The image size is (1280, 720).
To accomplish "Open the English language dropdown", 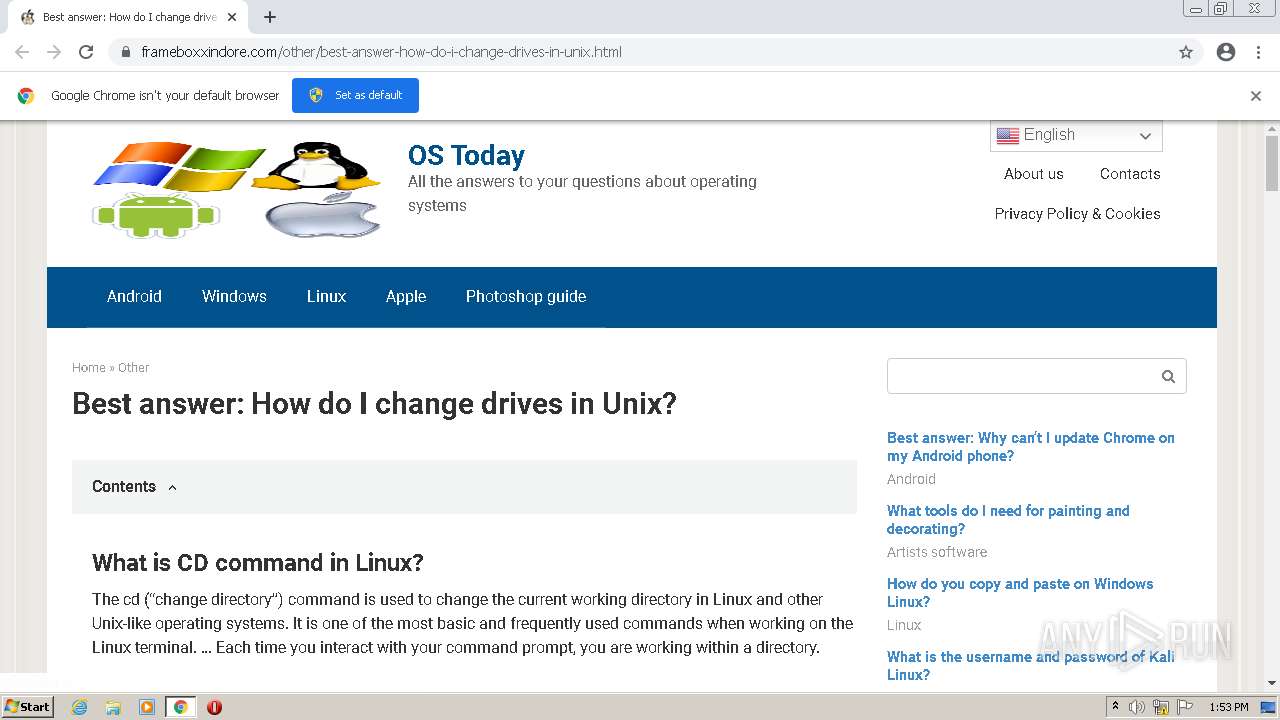I will 1076,136.
